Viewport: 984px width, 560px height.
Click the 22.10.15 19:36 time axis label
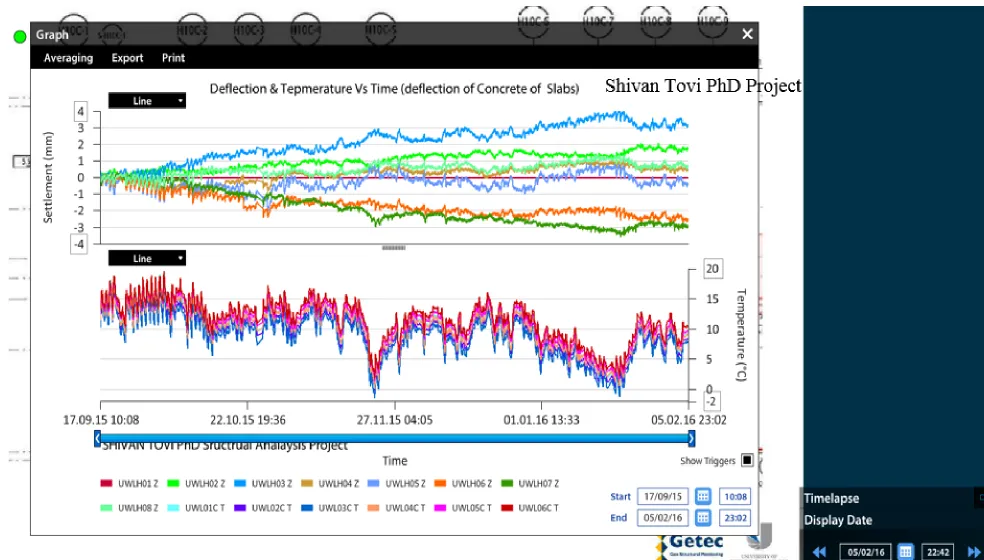coord(248,419)
